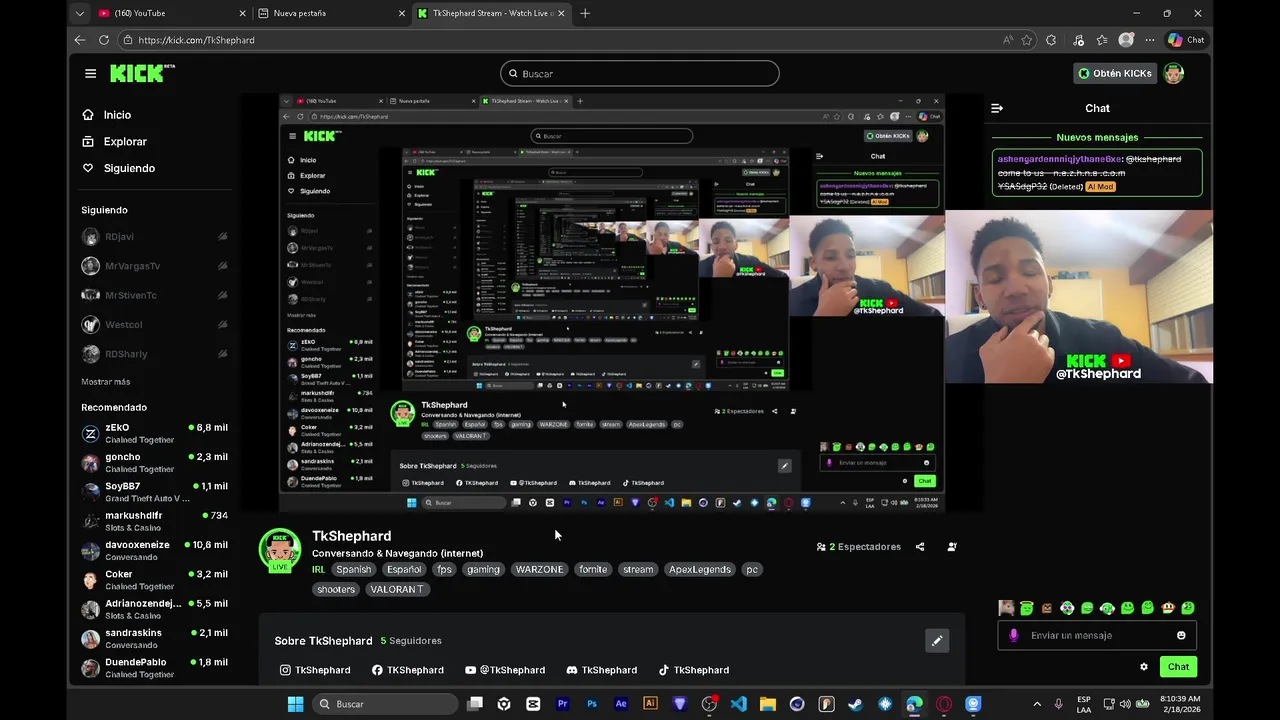Click the WARZONE tag

pyautogui.click(x=539, y=569)
